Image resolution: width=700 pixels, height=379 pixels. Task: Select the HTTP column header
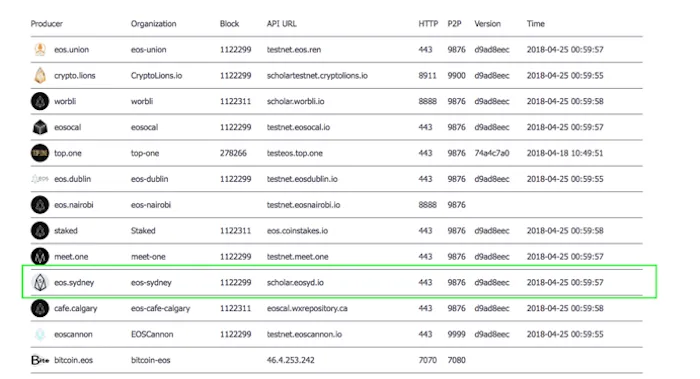click(x=428, y=24)
